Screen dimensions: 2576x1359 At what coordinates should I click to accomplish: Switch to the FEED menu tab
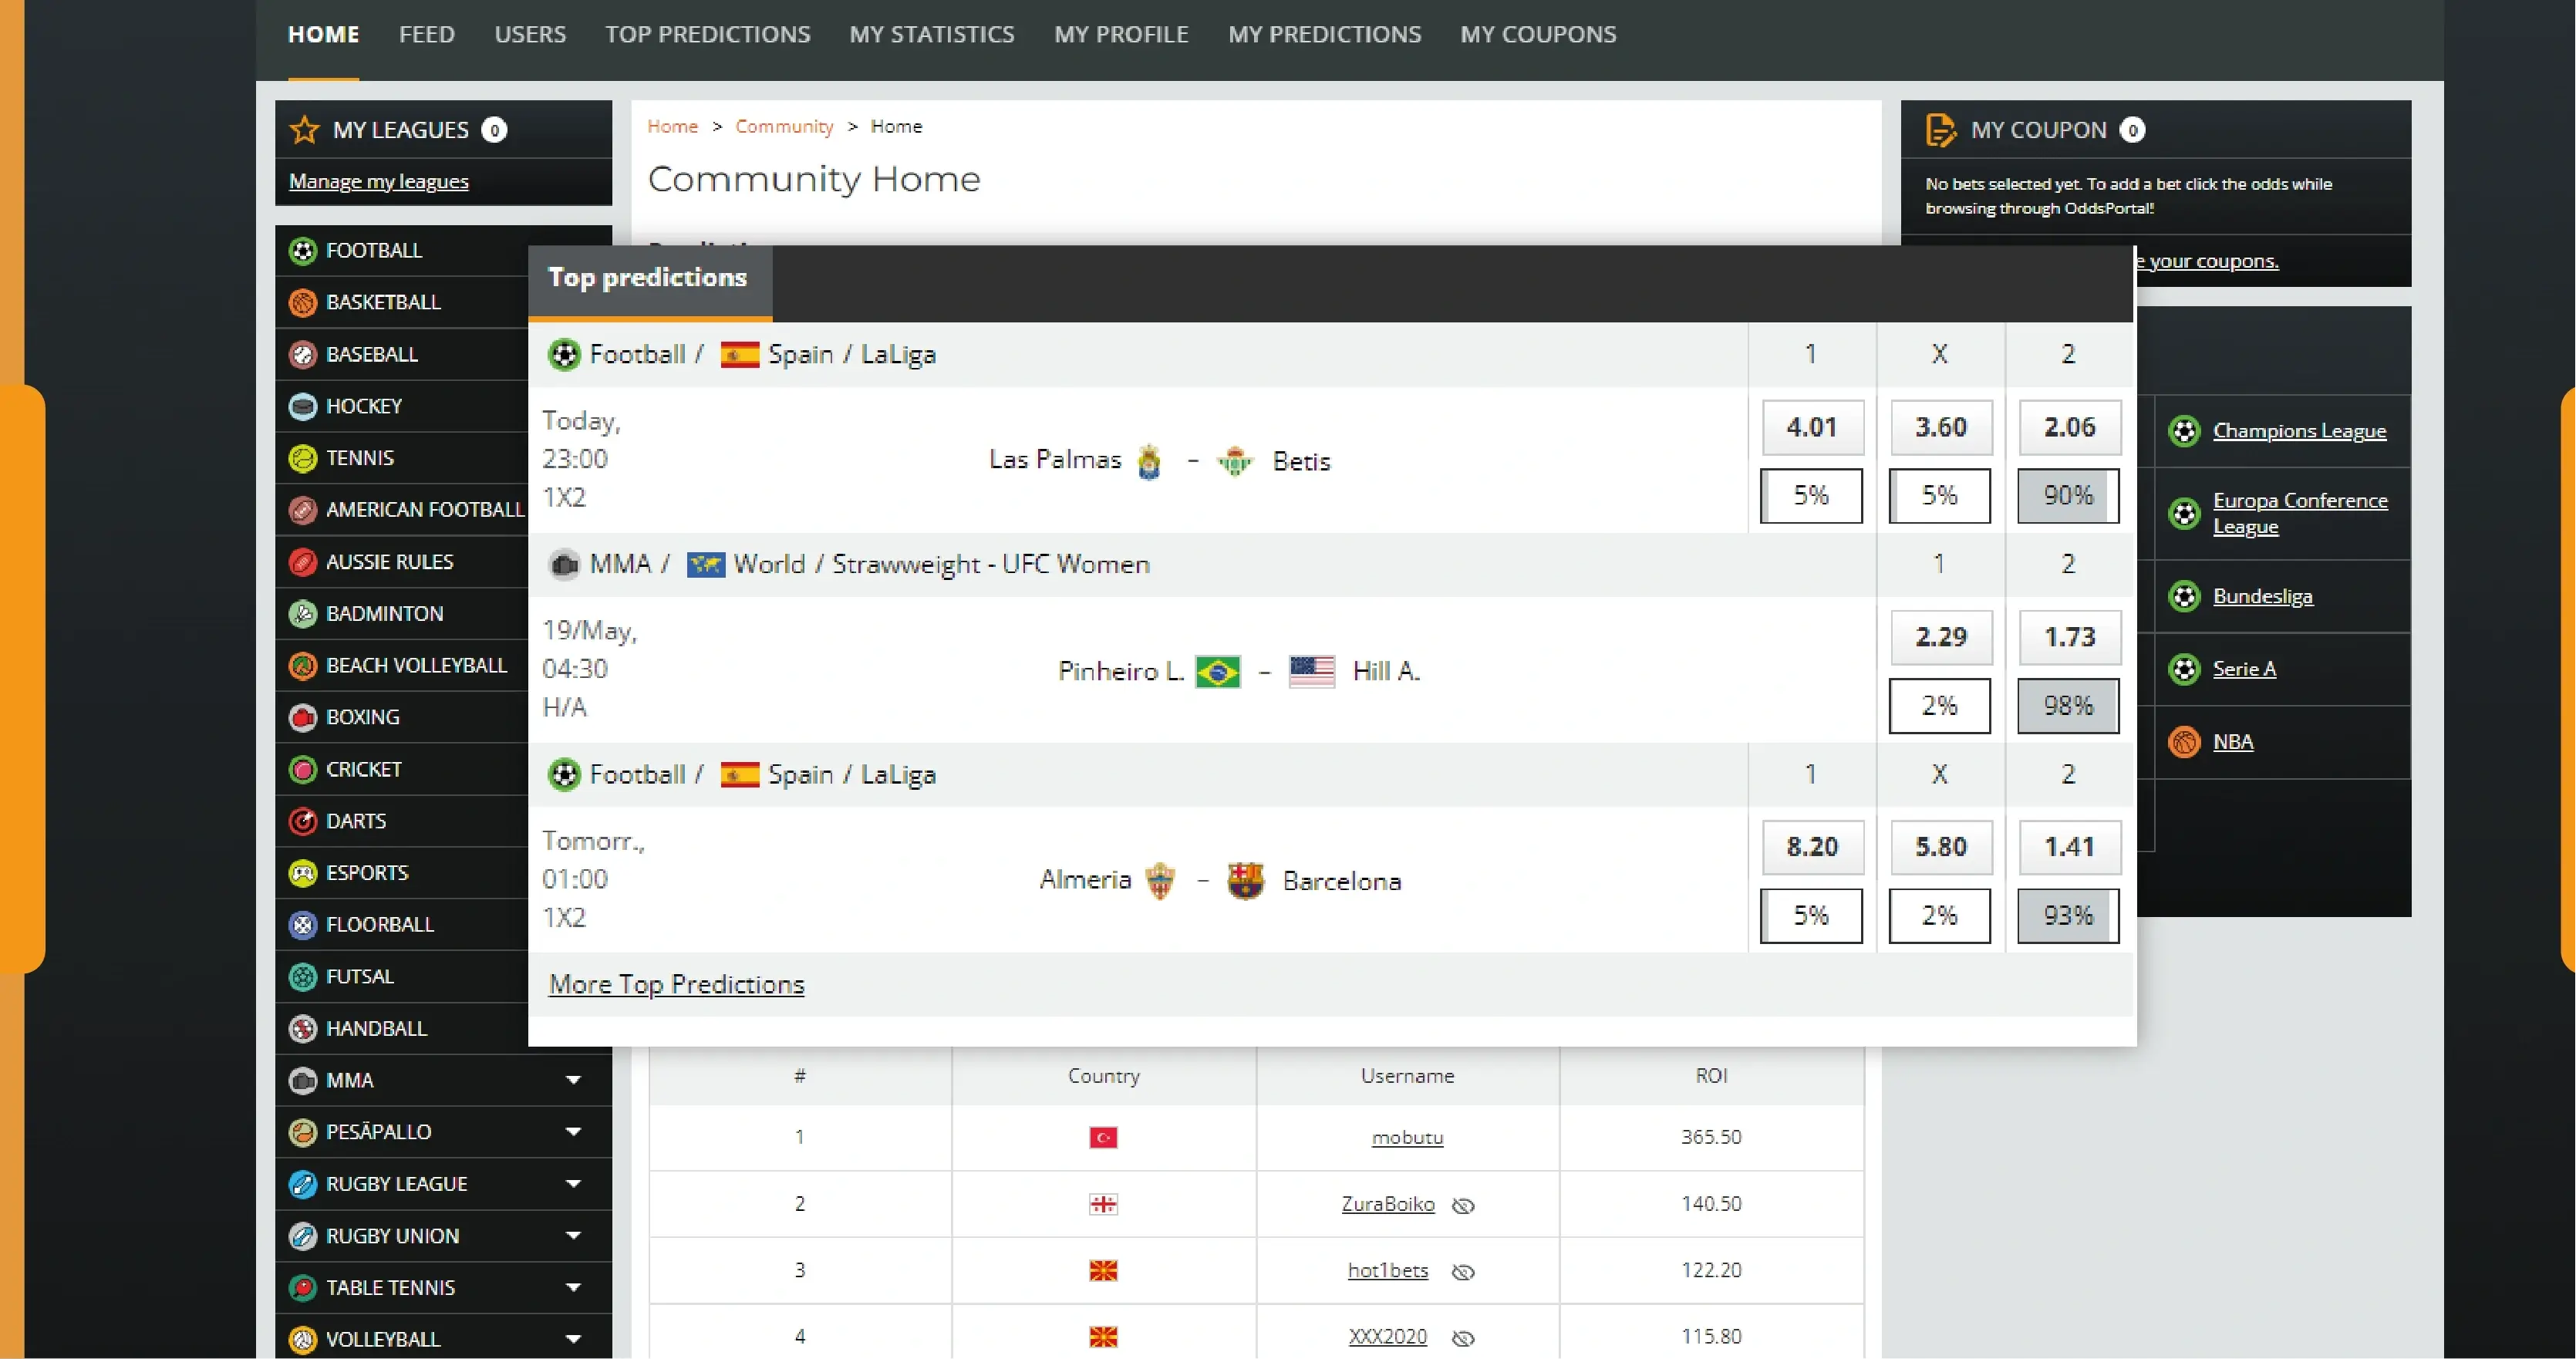[x=426, y=34]
